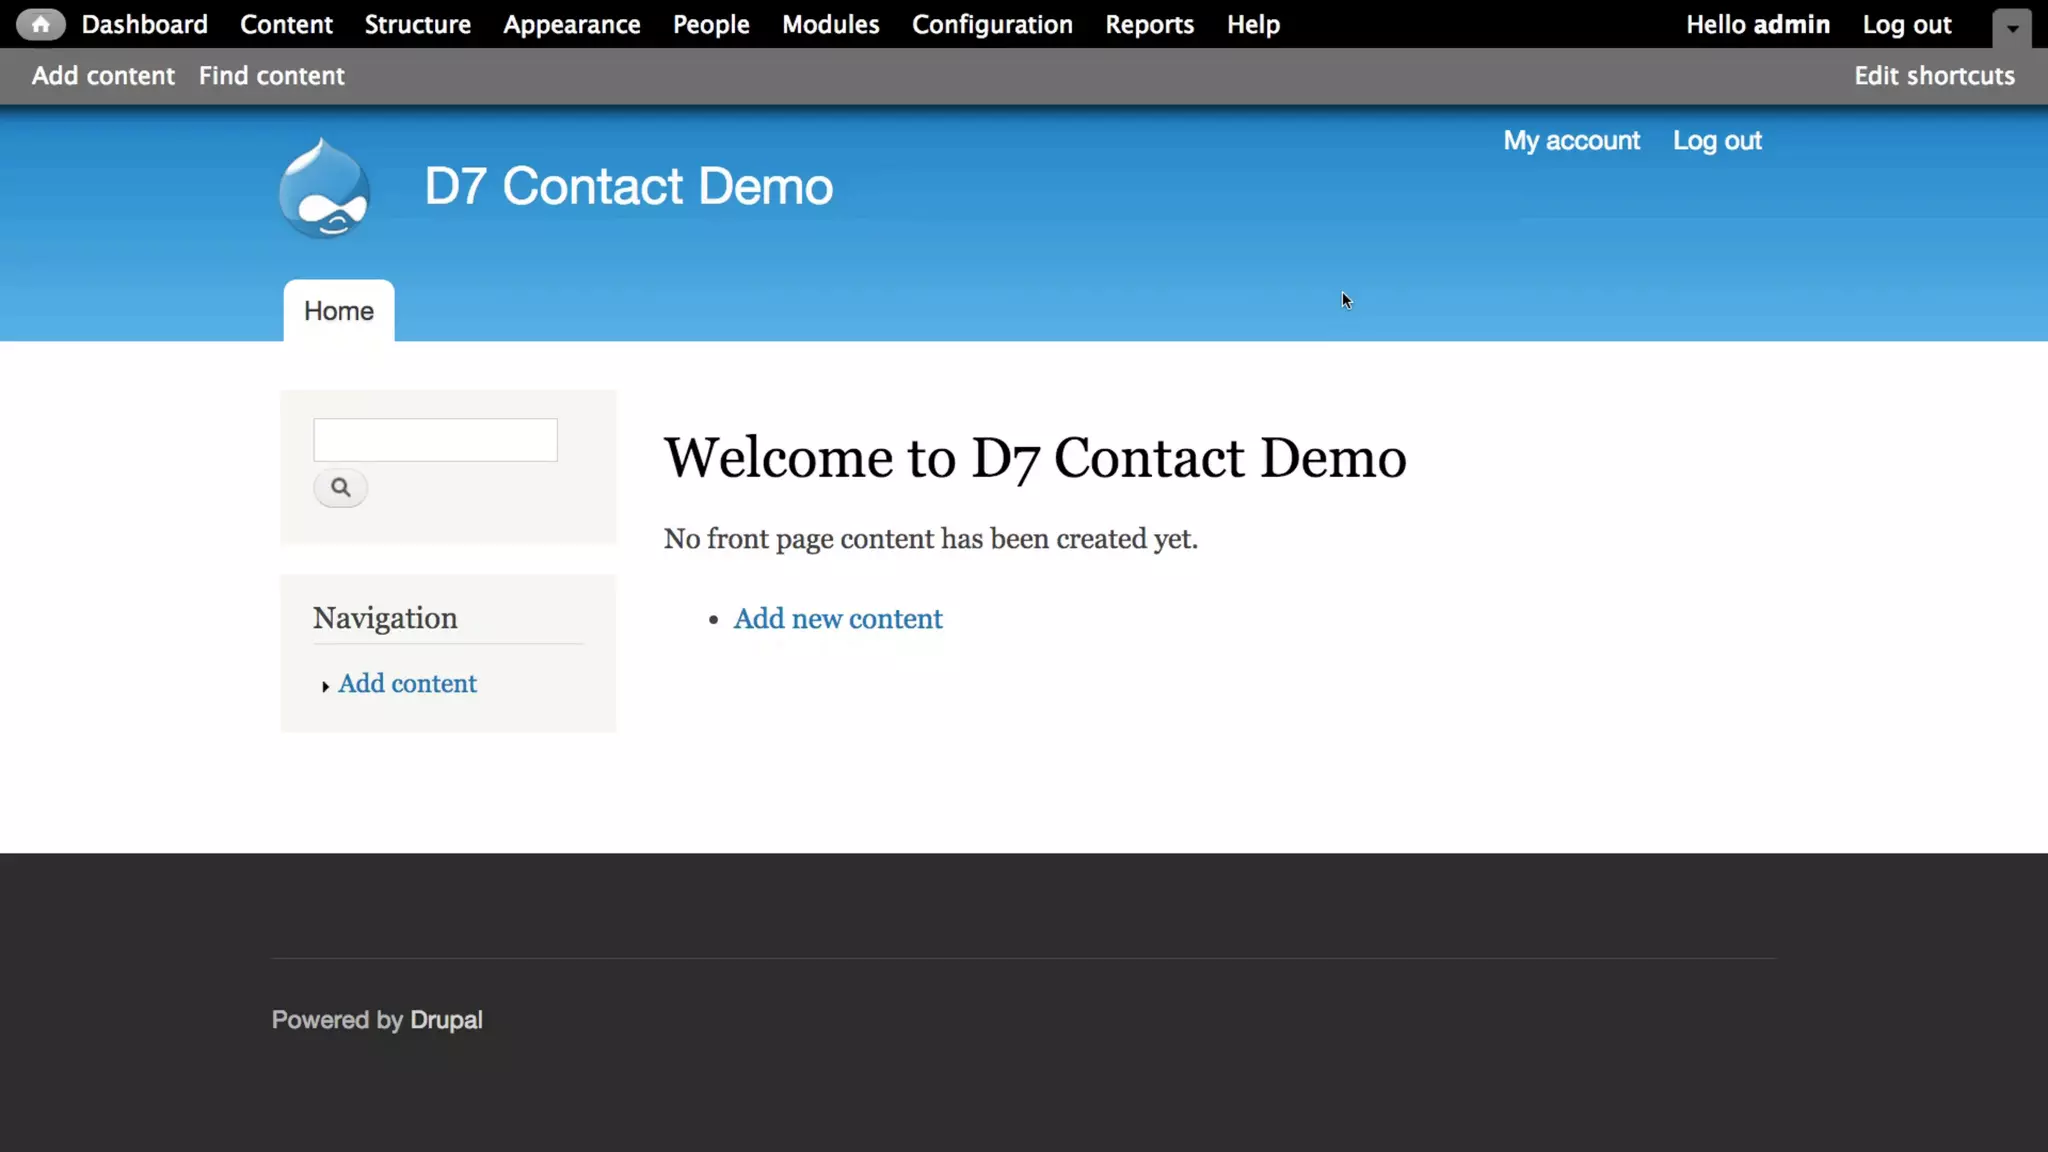The image size is (2048, 1152).
Task: Select the Home tab
Action: click(x=339, y=311)
